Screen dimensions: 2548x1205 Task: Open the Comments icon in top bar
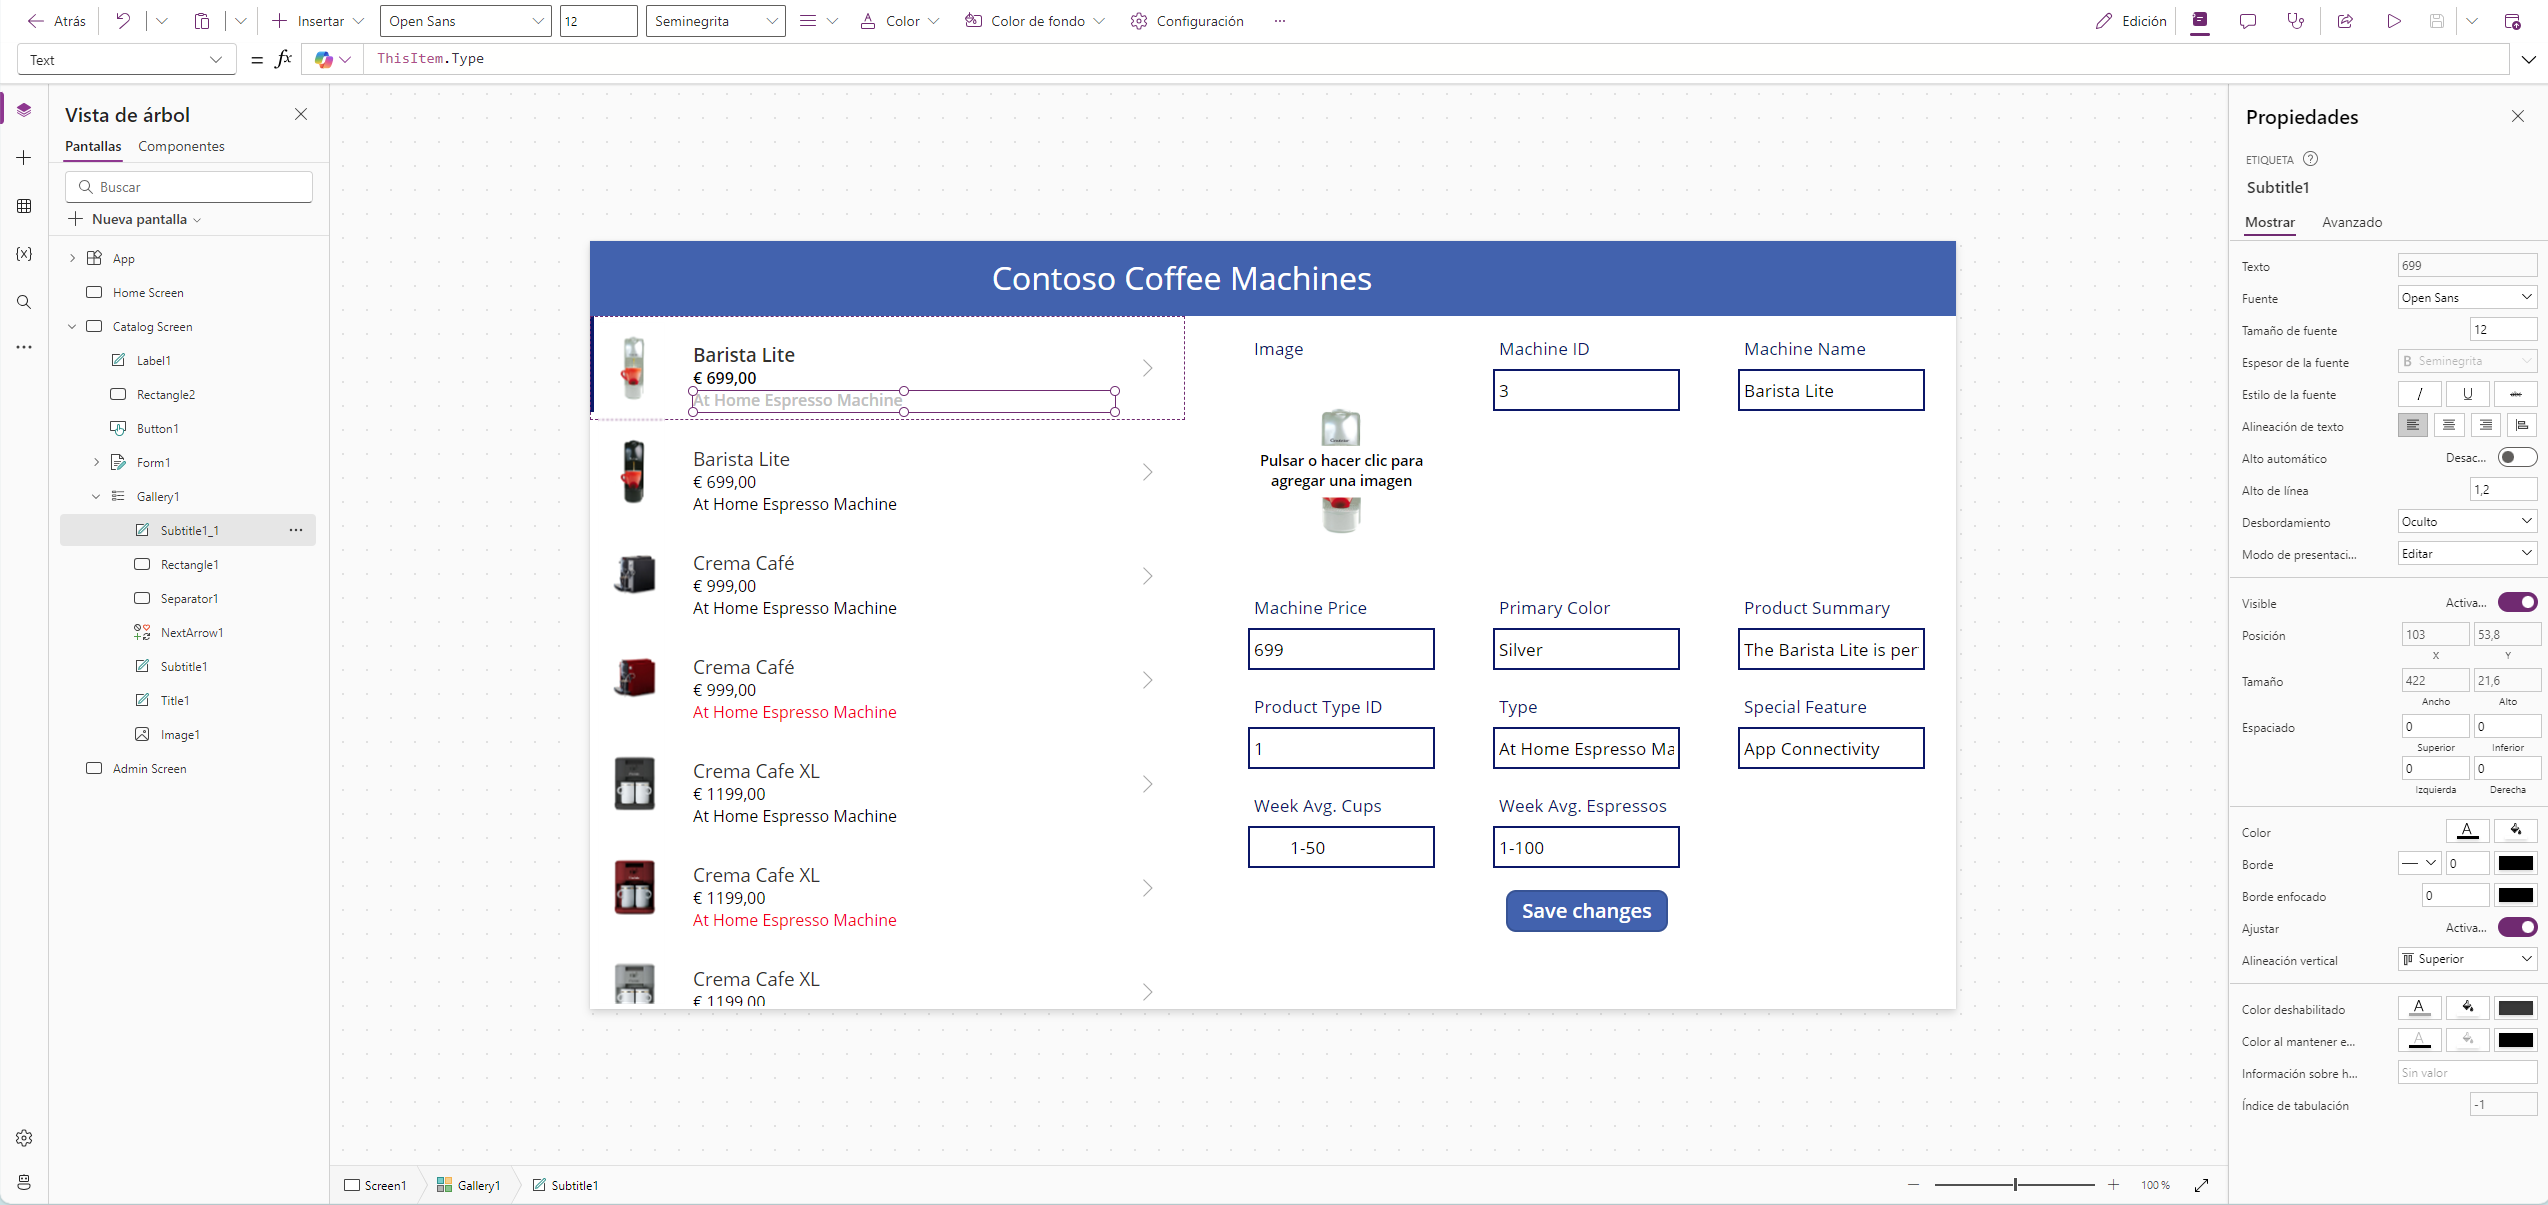click(2248, 21)
